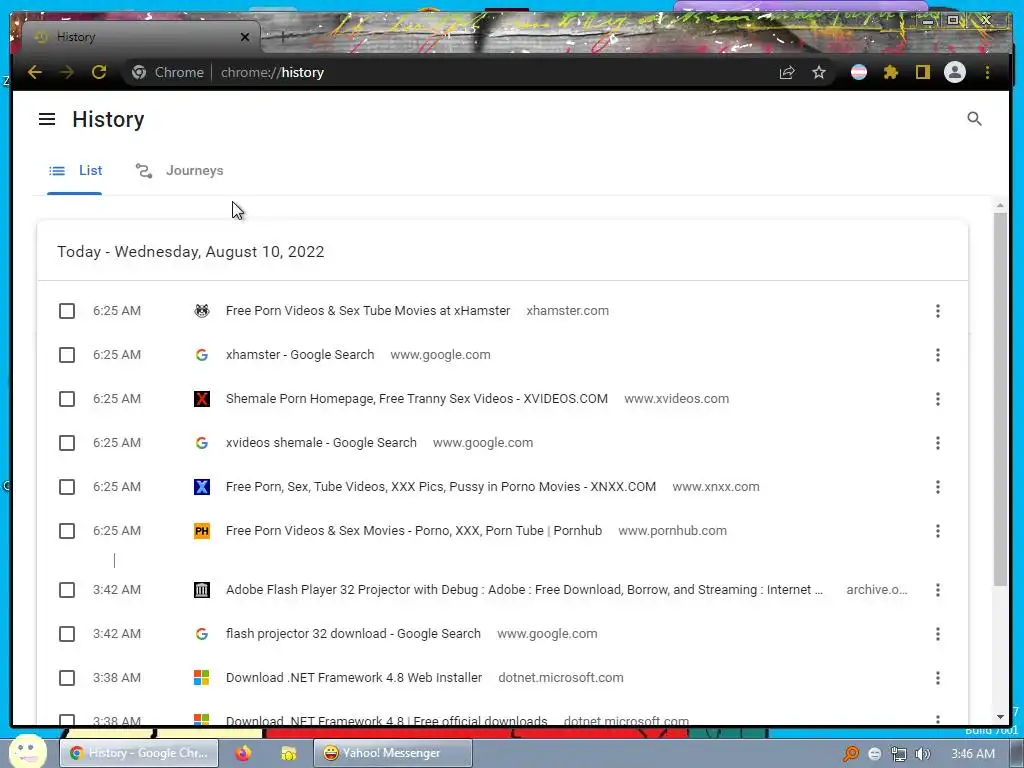
Task: Click the profile avatar icon
Action: tap(955, 72)
